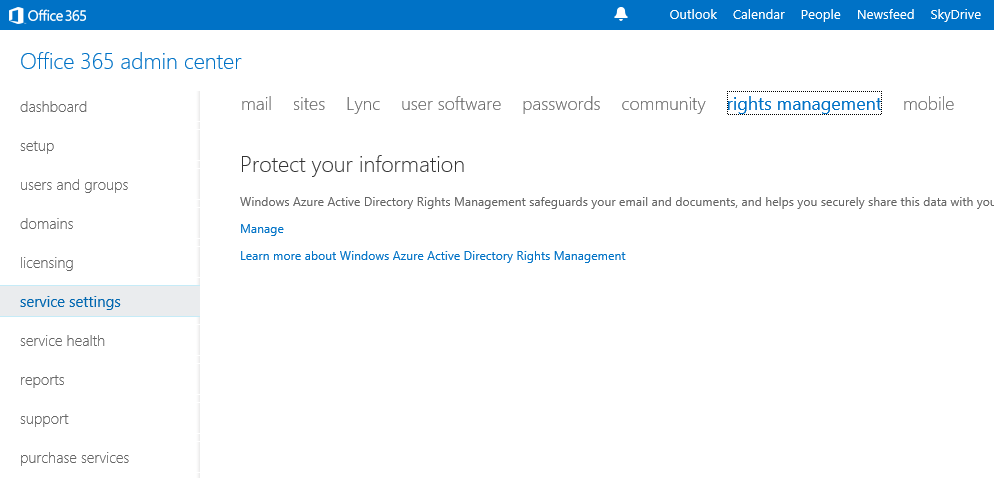The width and height of the screenshot is (994, 478).
Task: Open users and groups section
Action: click(x=74, y=185)
